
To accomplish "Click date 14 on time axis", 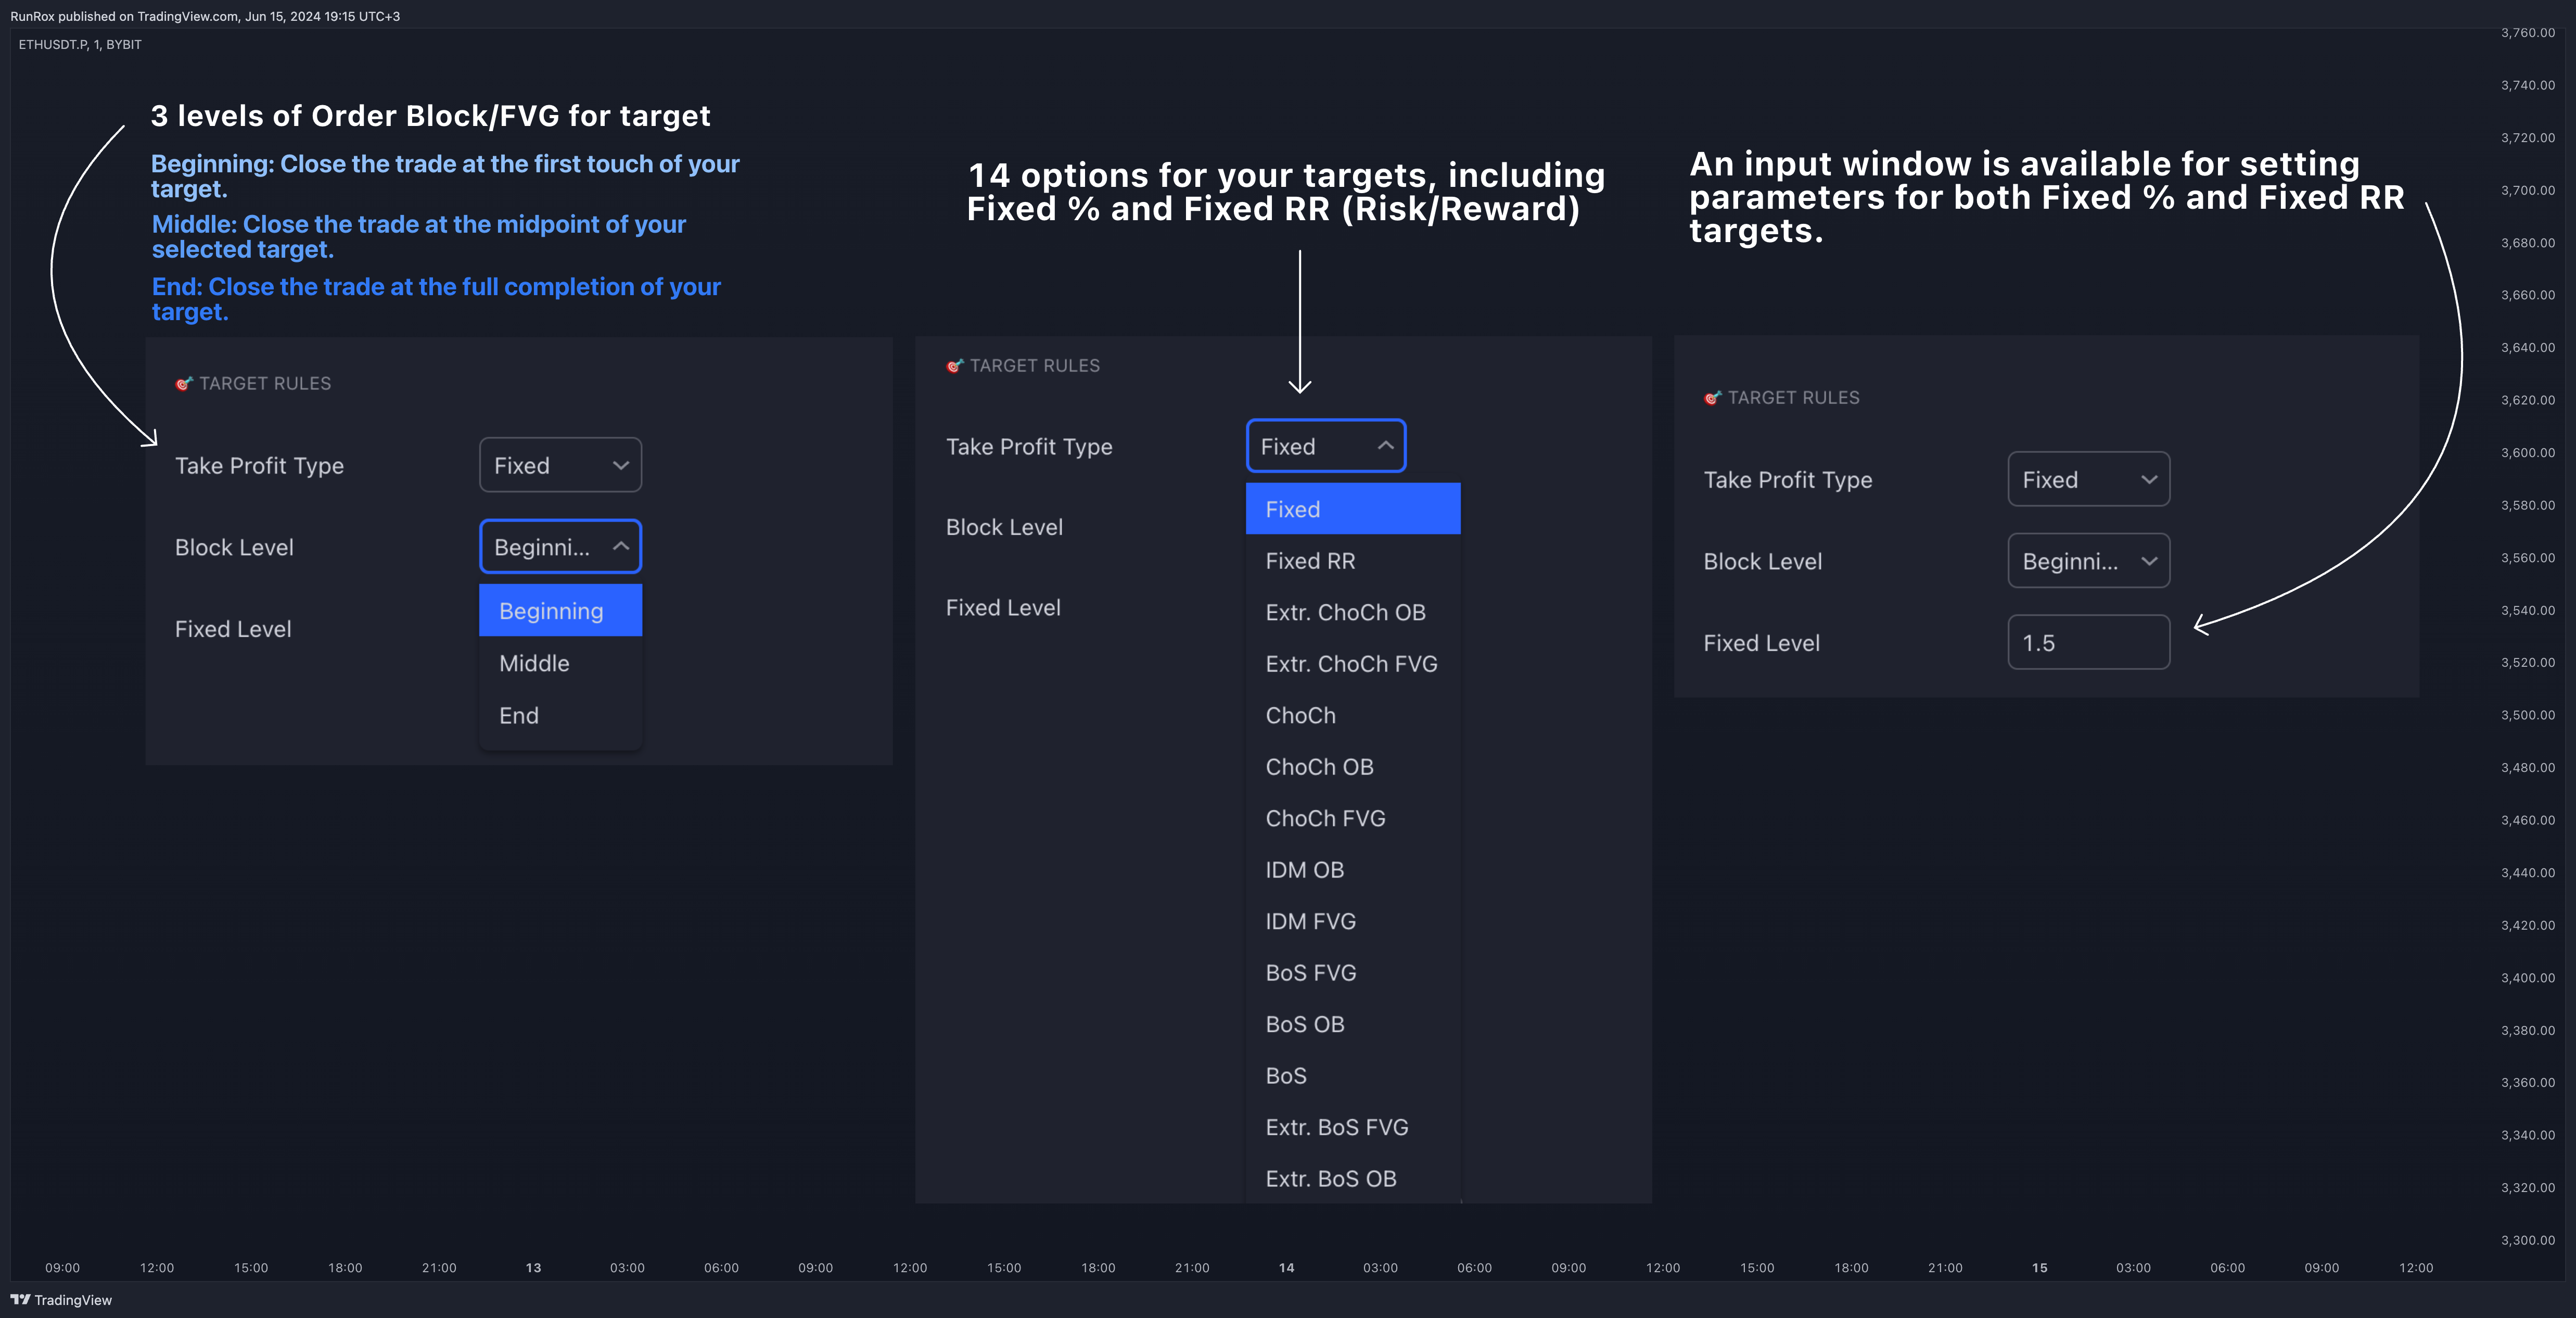I will (x=1286, y=1268).
